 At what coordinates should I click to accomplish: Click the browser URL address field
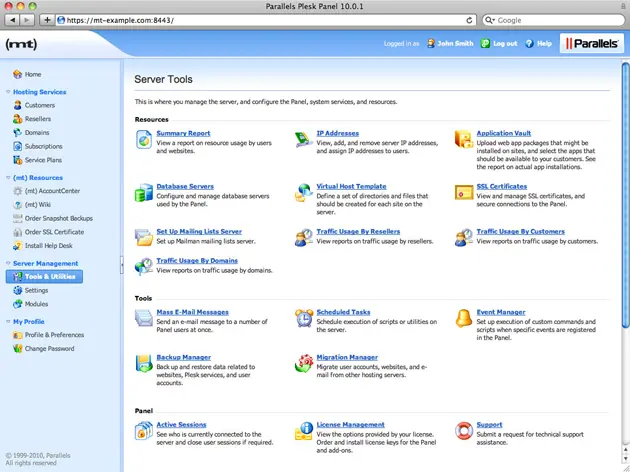click(x=266, y=20)
